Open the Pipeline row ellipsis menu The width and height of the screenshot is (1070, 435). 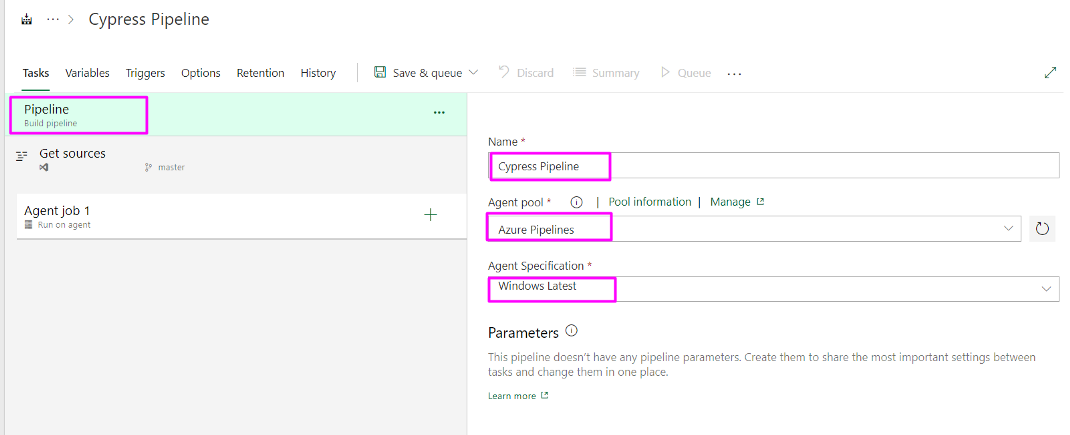(x=439, y=113)
